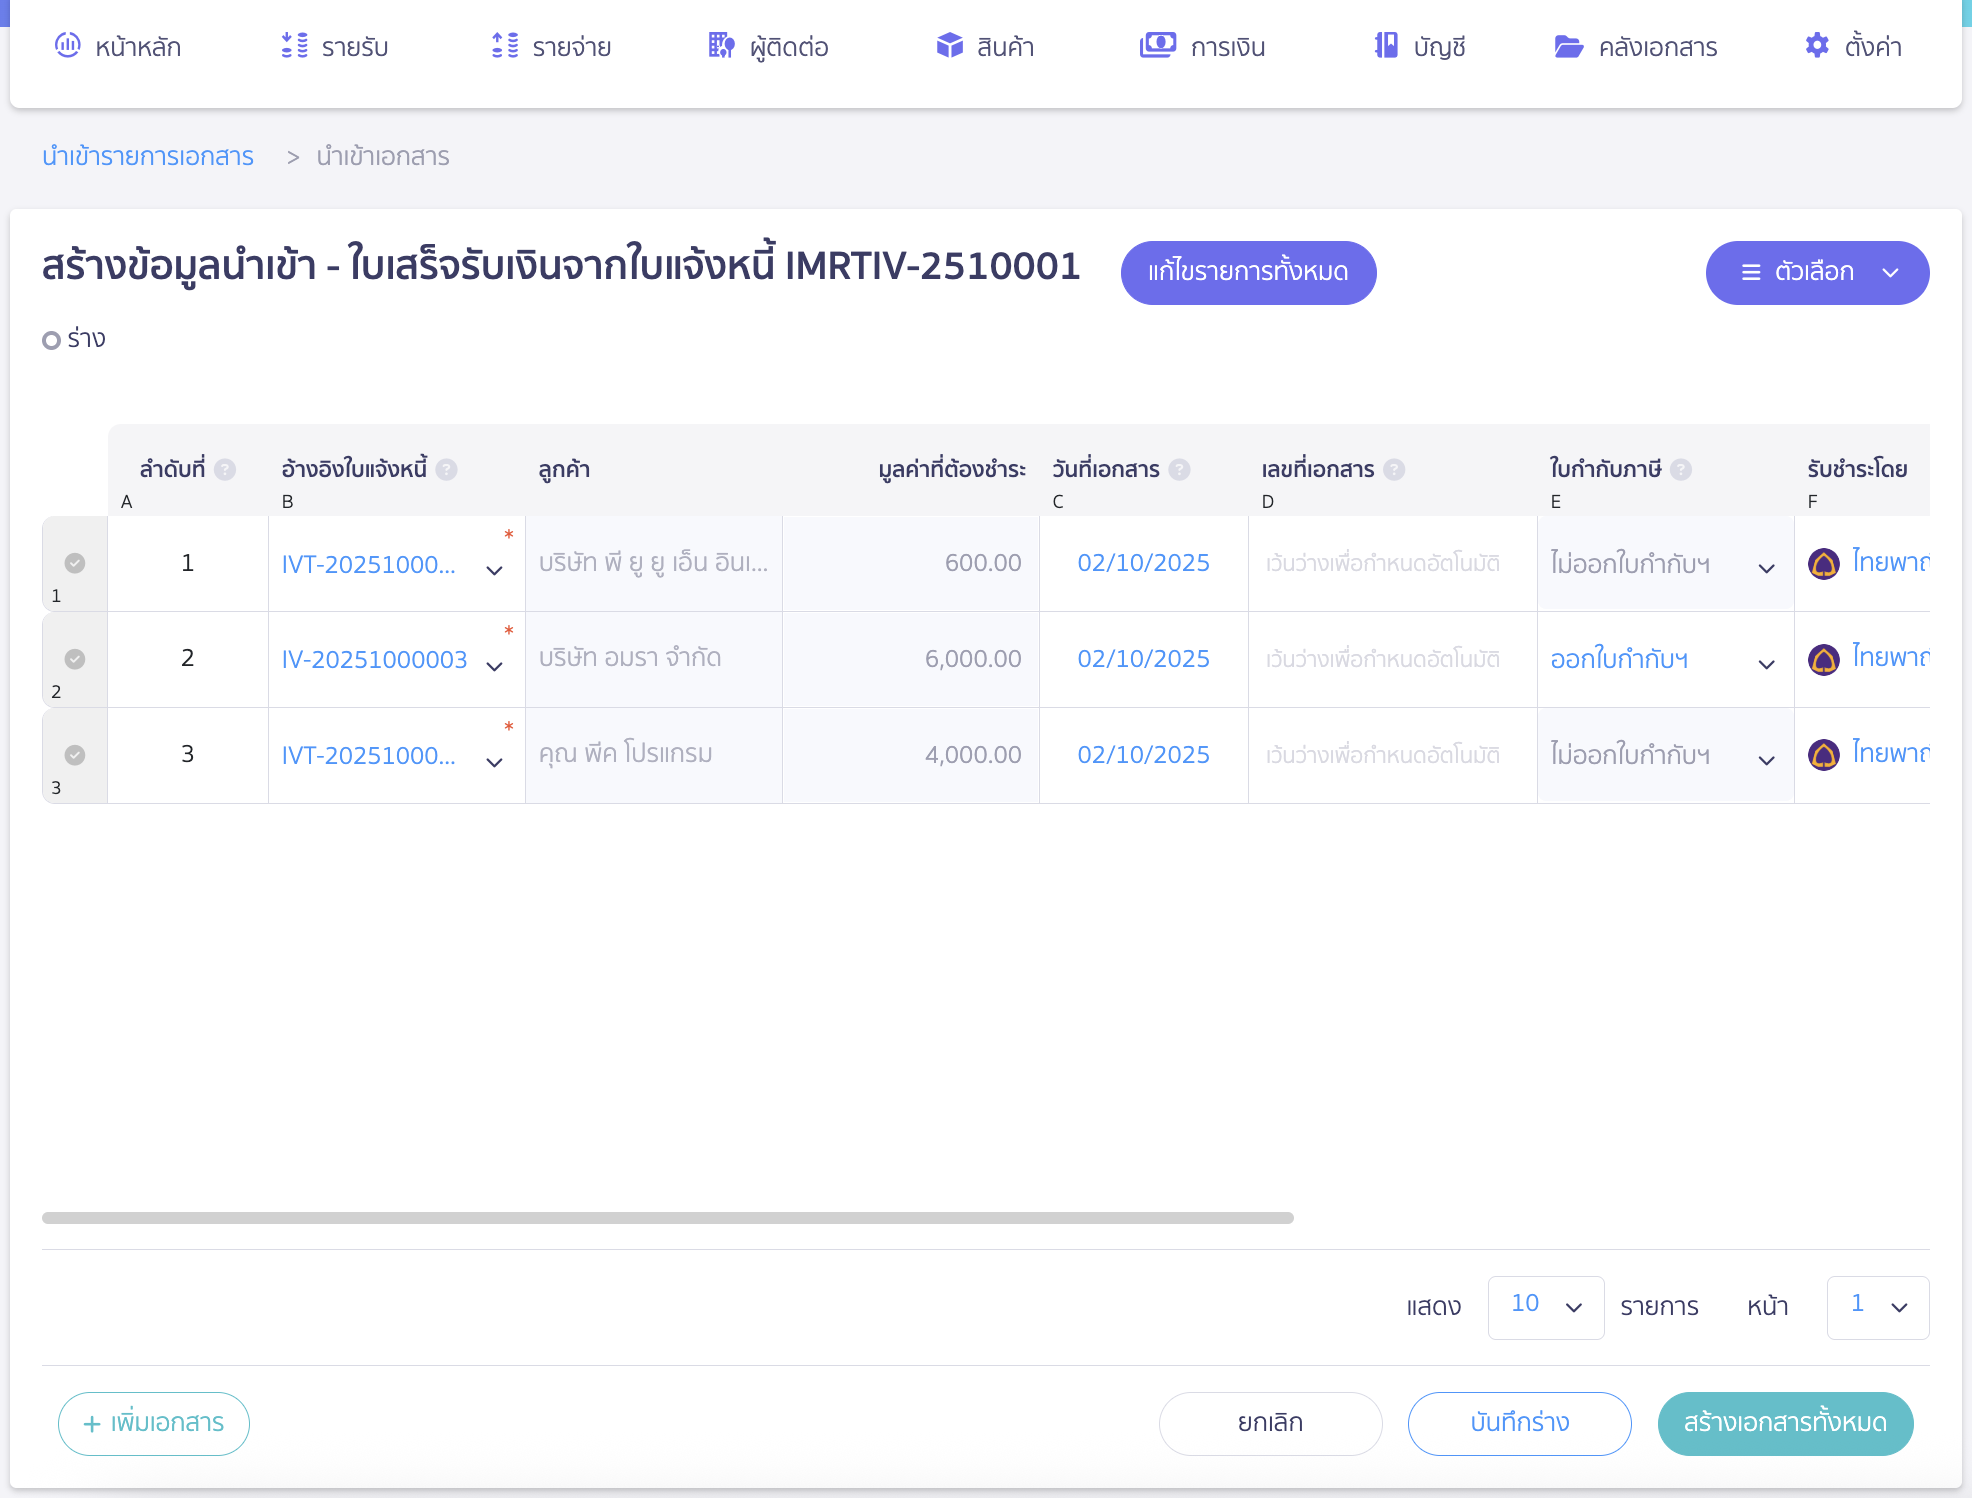Open the ตัวเลือก options dropdown
The height and width of the screenshot is (1498, 1972).
click(1816, 272)
